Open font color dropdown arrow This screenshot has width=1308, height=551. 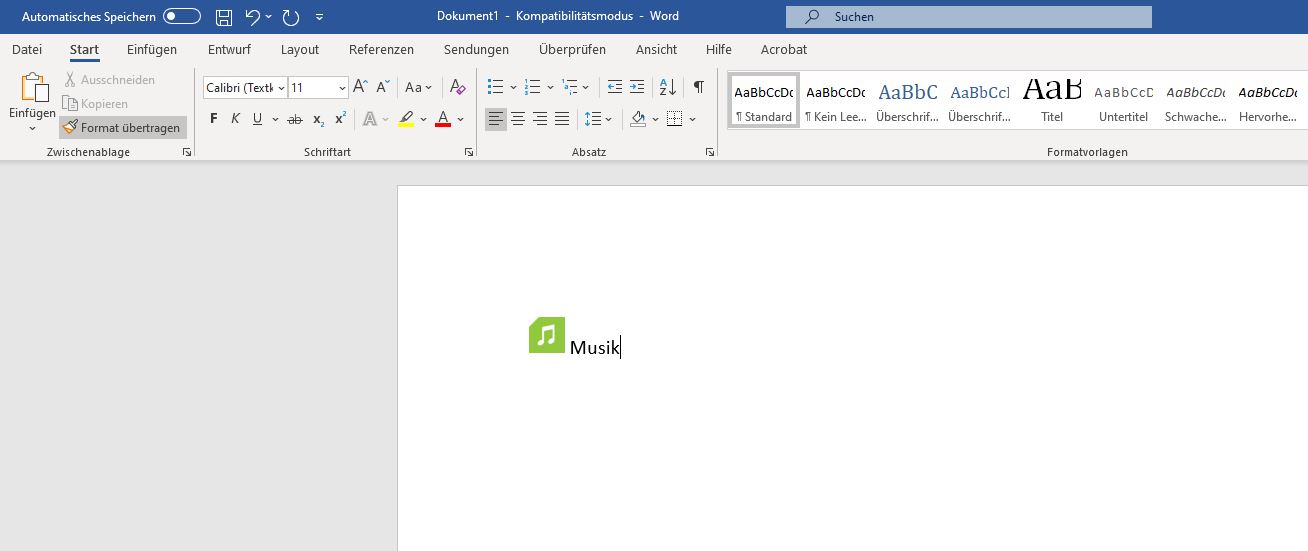(460, 119)
